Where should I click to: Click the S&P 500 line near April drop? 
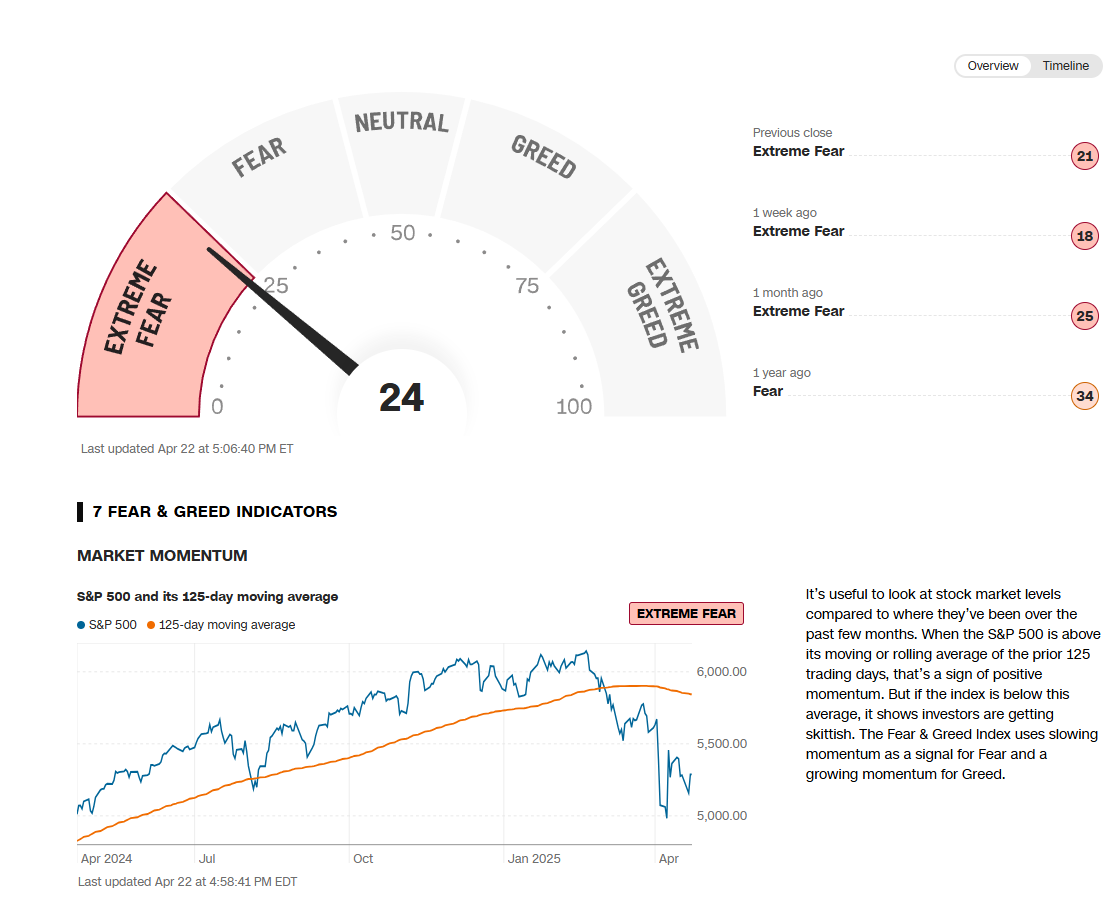pos(661,790)
